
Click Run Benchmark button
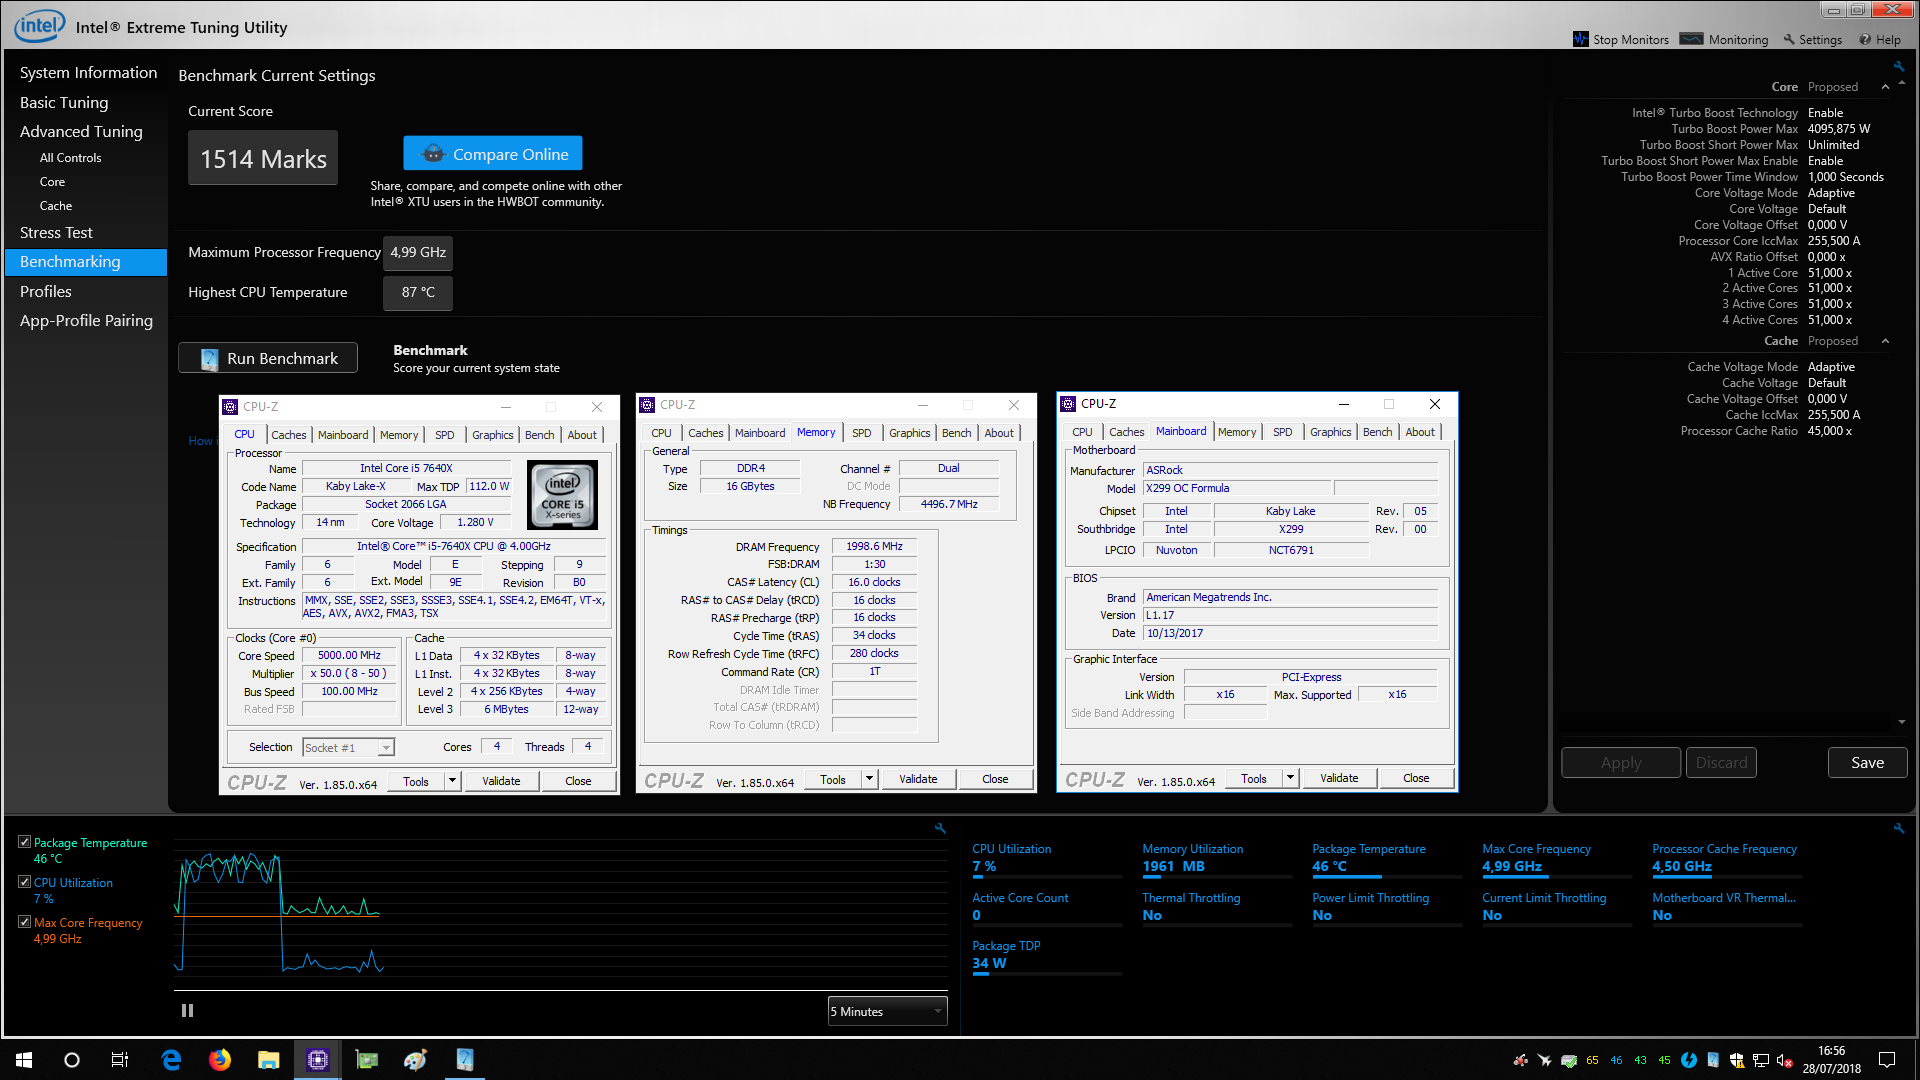(268, 359)
